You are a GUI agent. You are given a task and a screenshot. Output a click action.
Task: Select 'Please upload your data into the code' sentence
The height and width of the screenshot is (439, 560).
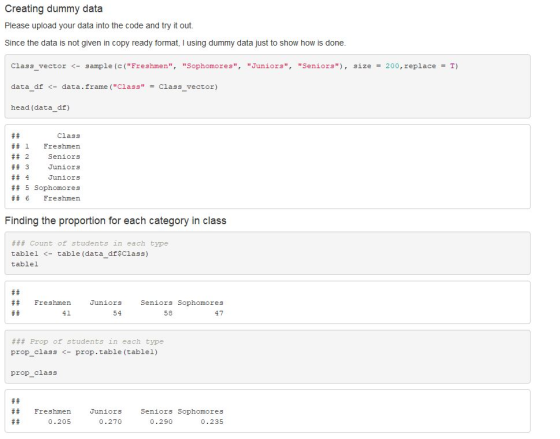[99, 26]
